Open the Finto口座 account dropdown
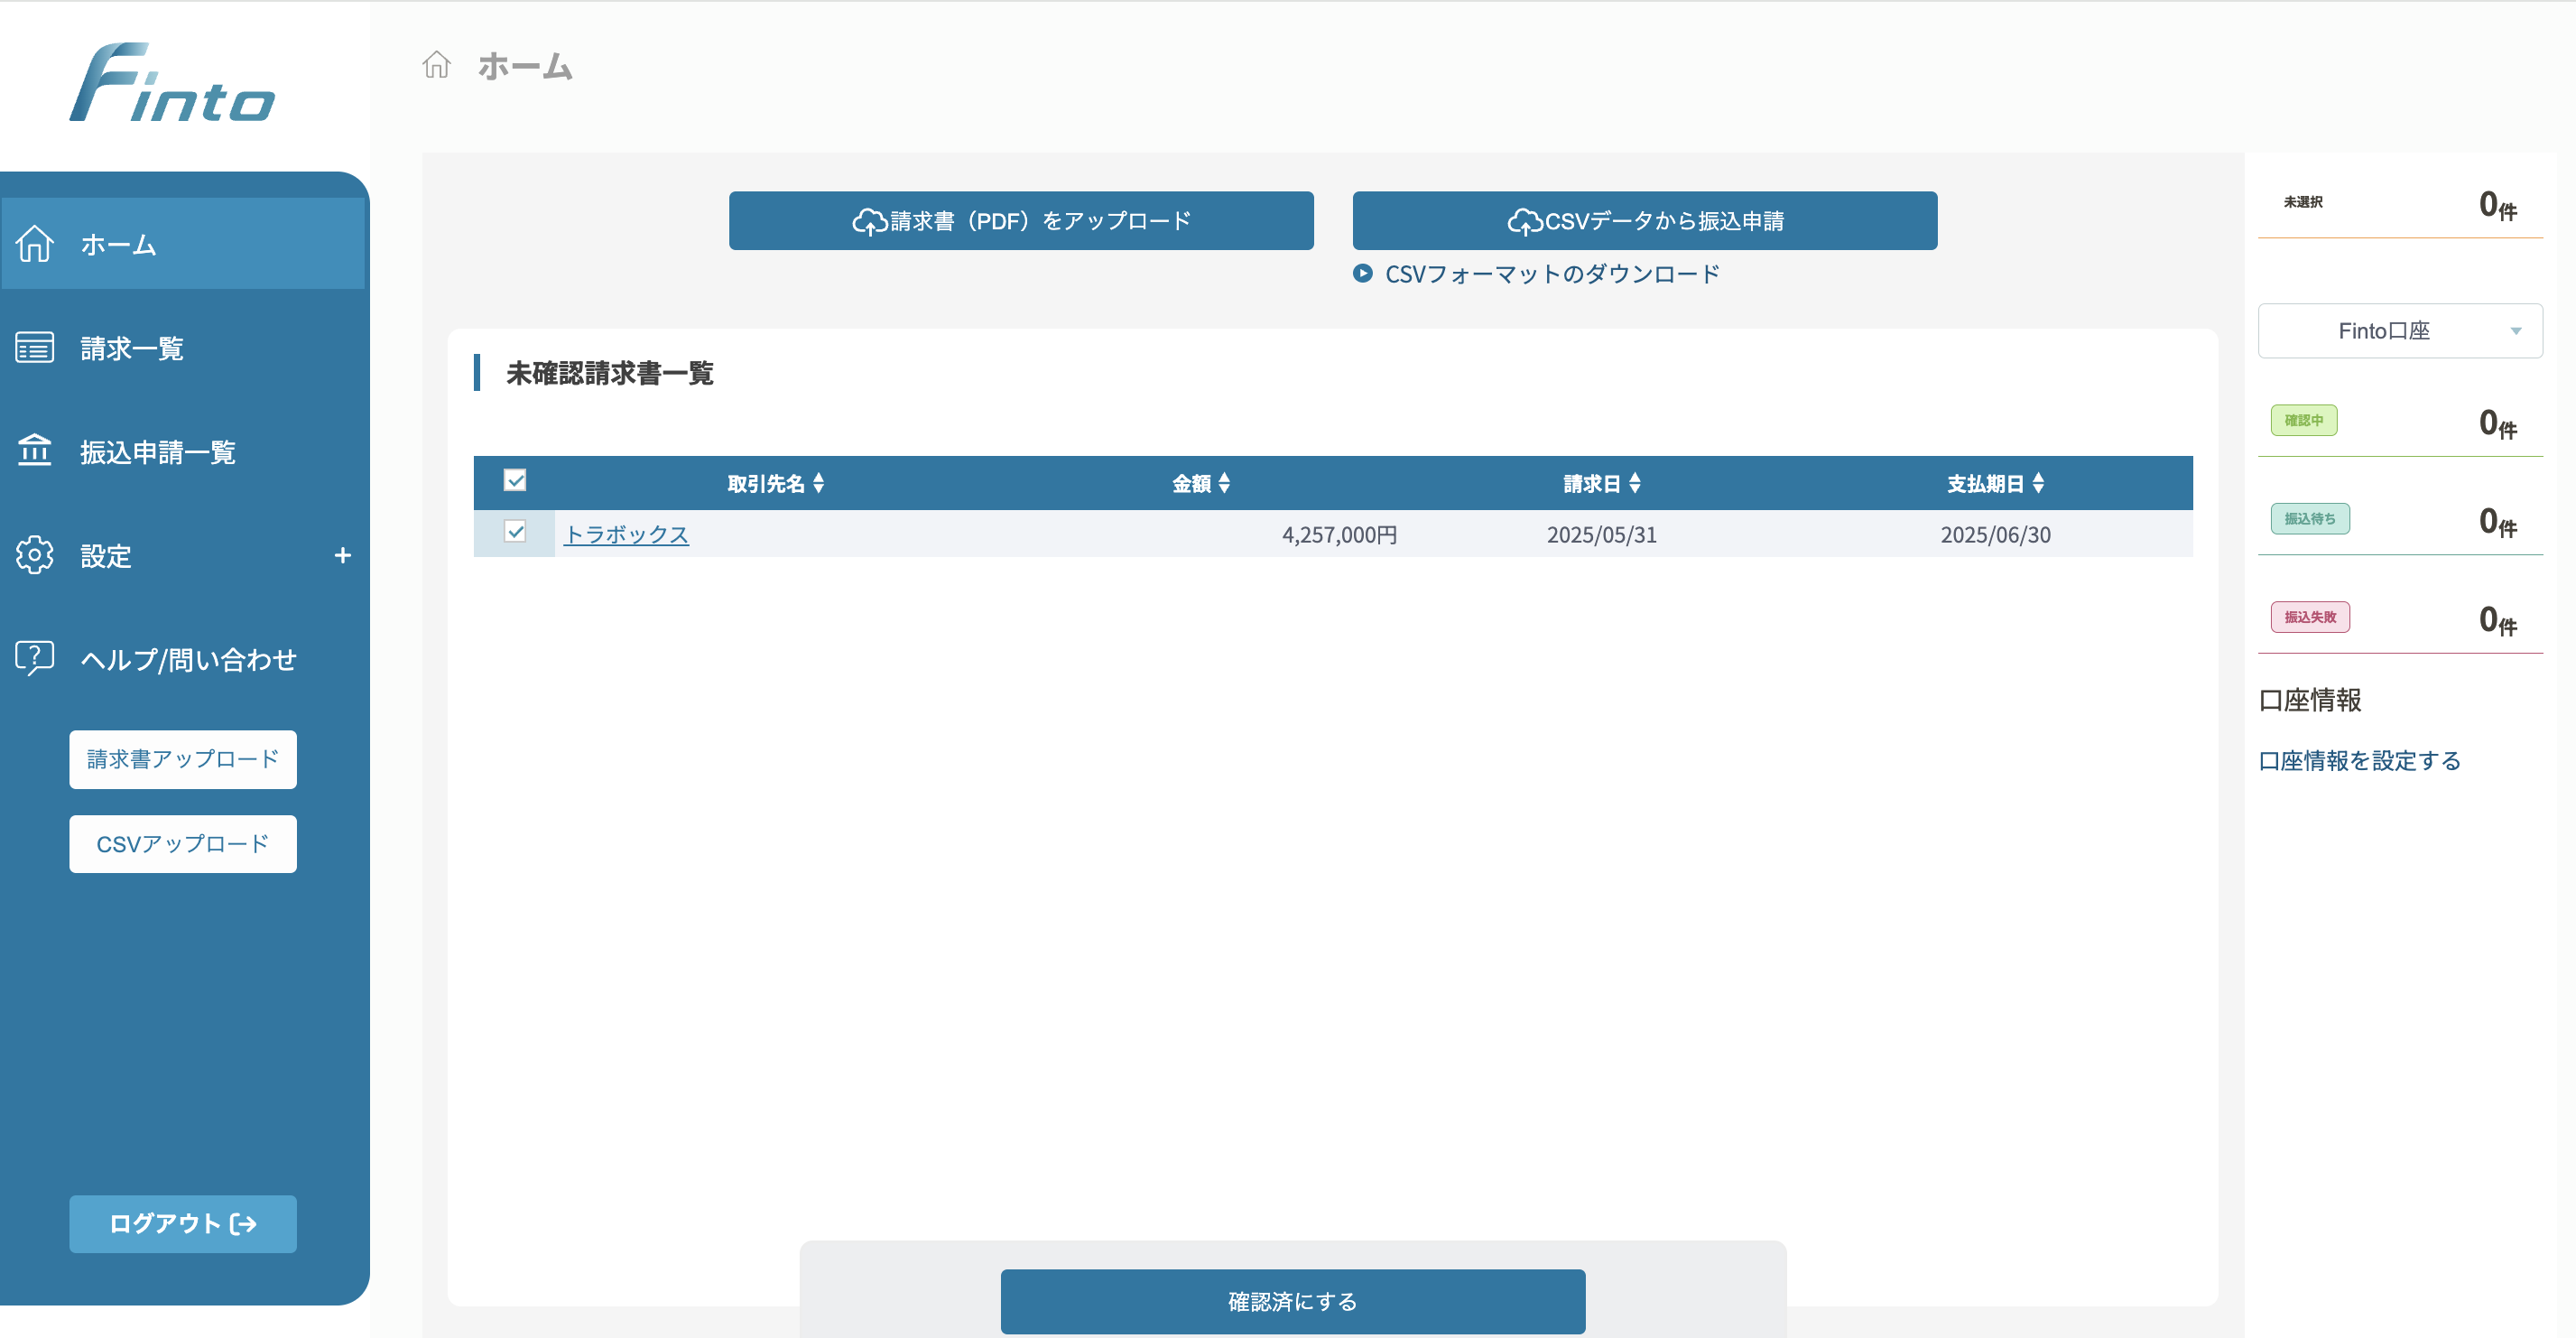2576x1338 pixels. pyautogui.click(x=2399, y=331)
